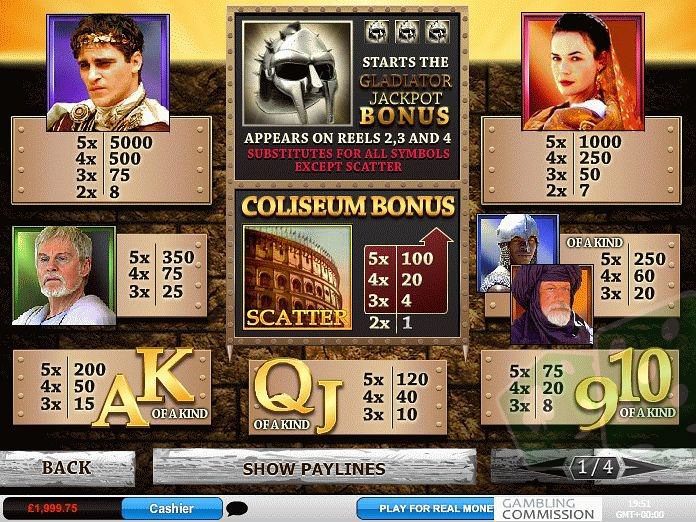Click the white-haired senator portrait symbol
This screenshot has width=696, height=522.
pyautogui.click(x=64, y=275)
